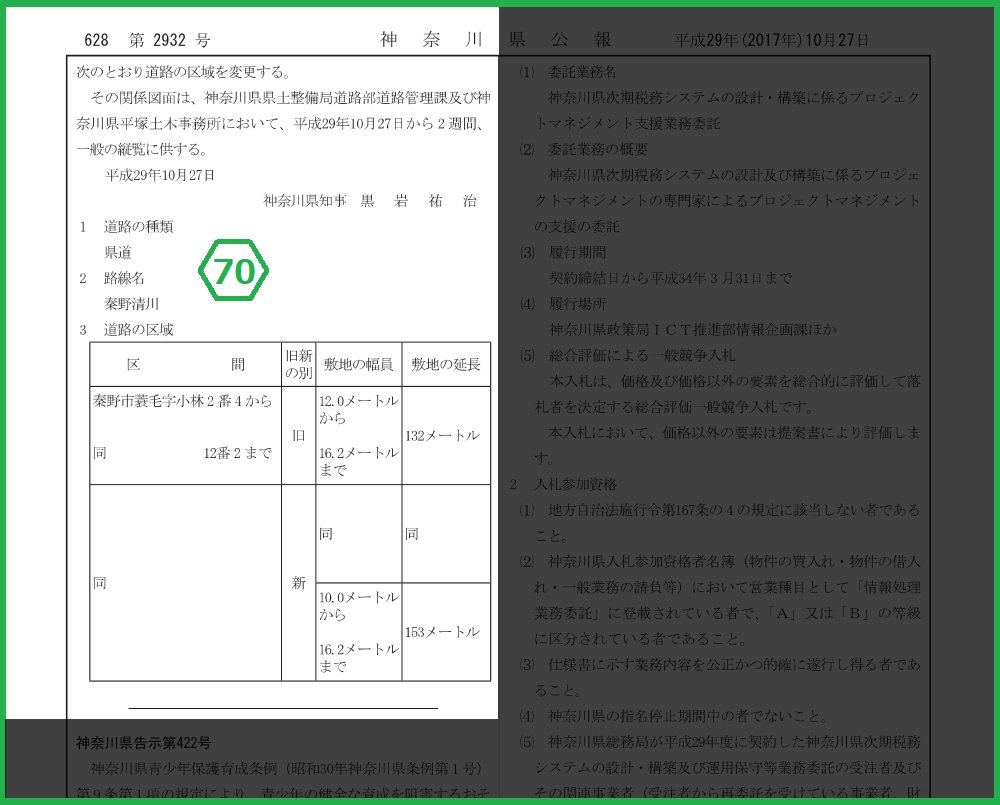Image resolution: width=1000 pixels, height=805 pixels.
Task: Click the table header "敷地の延長"
Action: point(446,364)
